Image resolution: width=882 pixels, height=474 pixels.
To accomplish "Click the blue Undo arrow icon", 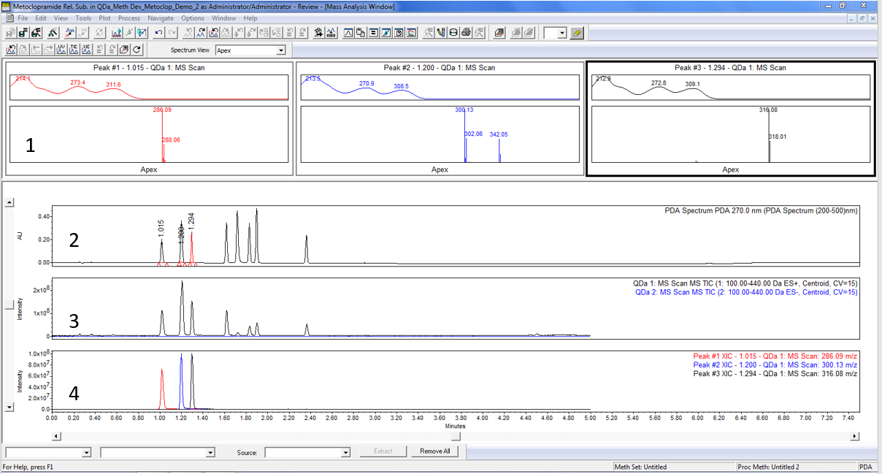I will coord(159,33).
